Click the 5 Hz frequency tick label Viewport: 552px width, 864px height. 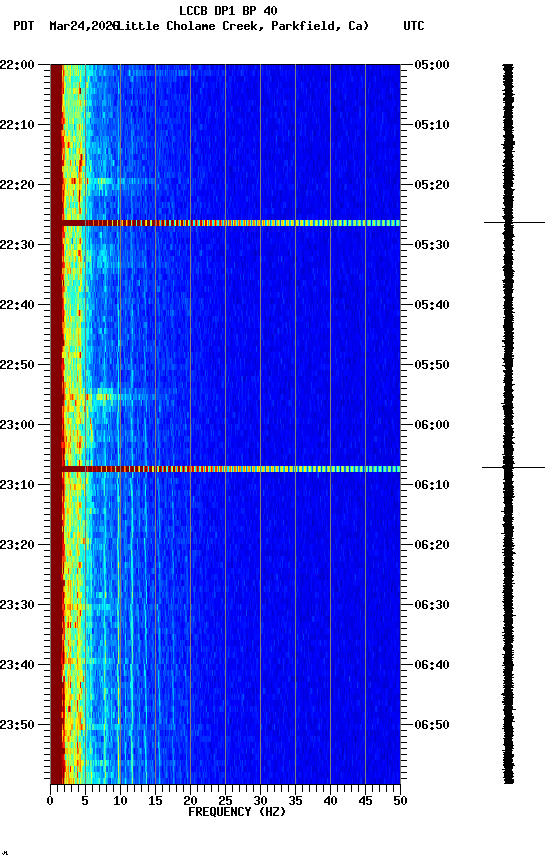point(85,801)
